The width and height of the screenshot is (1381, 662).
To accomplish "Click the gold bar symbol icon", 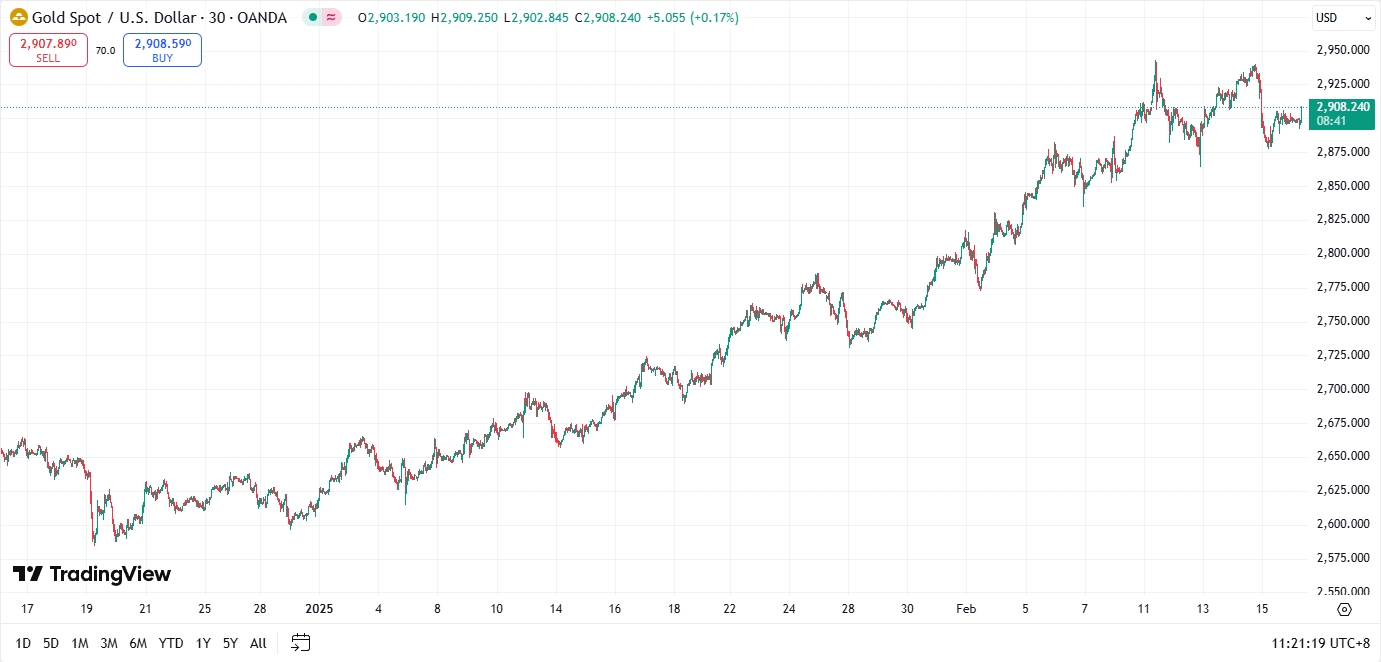I will [18, 17].
